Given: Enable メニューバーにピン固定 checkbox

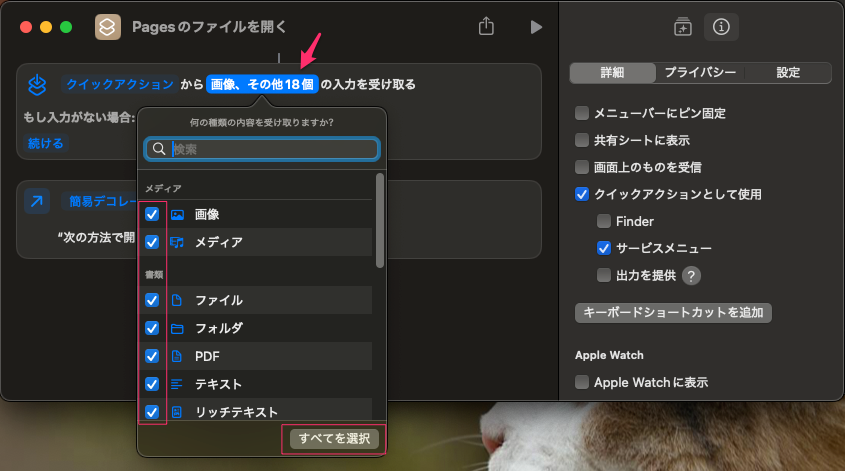Looking at the screenshot, I should click(x=582, y=113).
